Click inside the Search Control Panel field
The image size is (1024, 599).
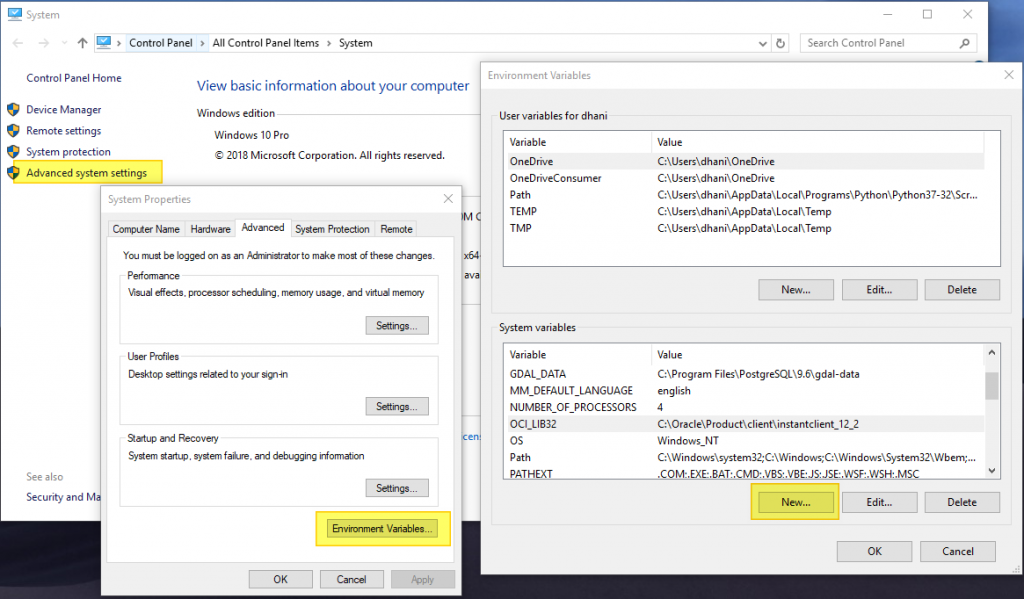point(880,42)
